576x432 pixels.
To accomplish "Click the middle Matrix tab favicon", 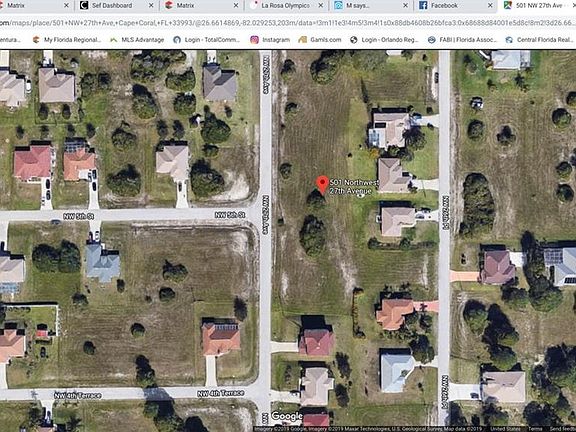I will (x=169, y=6).
